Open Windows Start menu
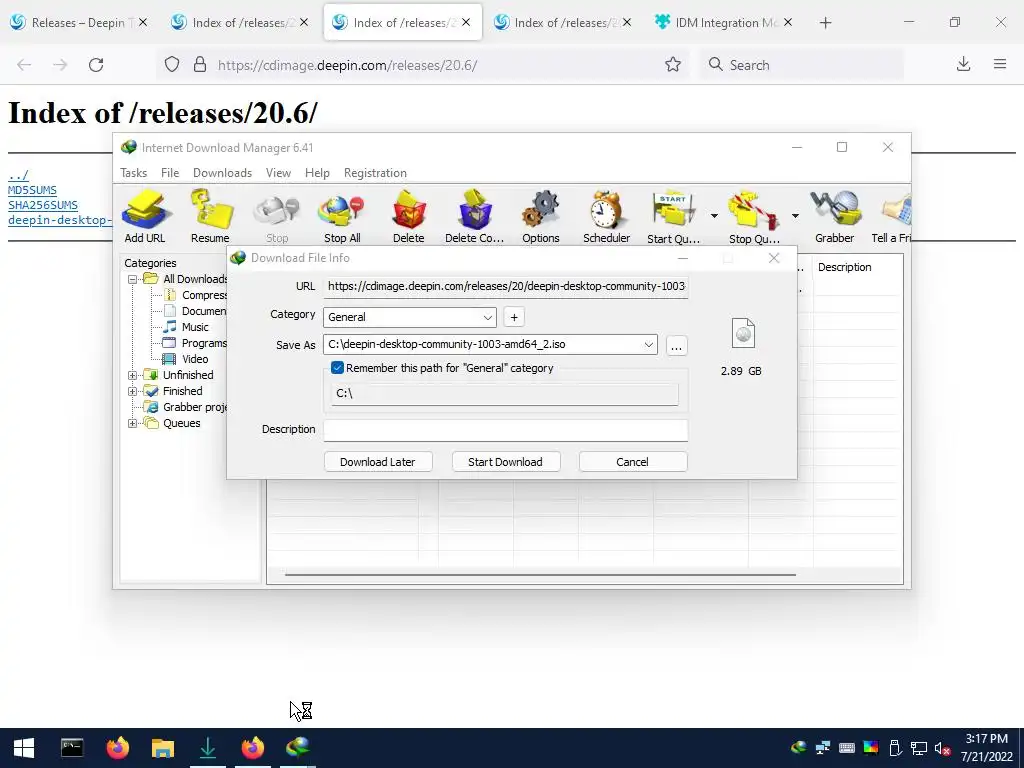The height and width of the screenshot is (768, 1024). click(24, 748)
